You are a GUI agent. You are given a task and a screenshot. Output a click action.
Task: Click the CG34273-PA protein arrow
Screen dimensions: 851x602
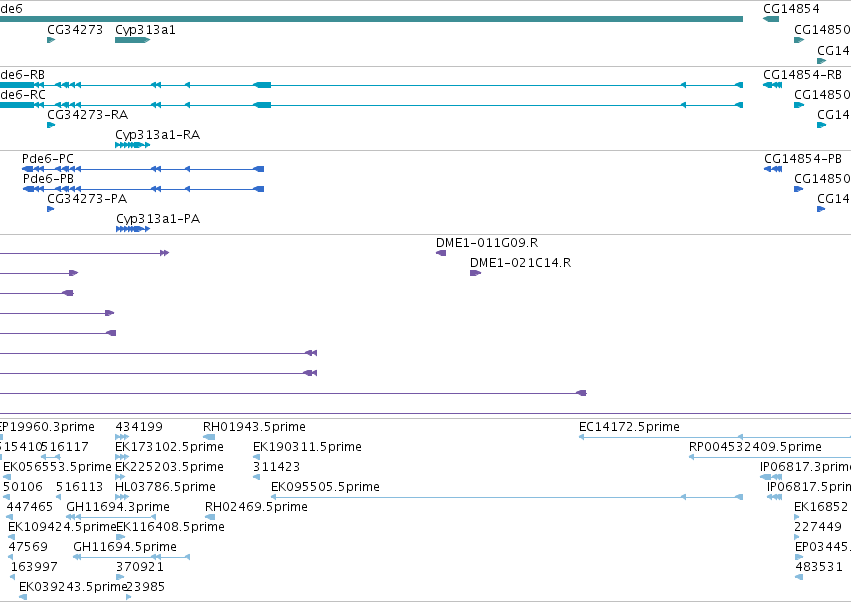(50, 209)
